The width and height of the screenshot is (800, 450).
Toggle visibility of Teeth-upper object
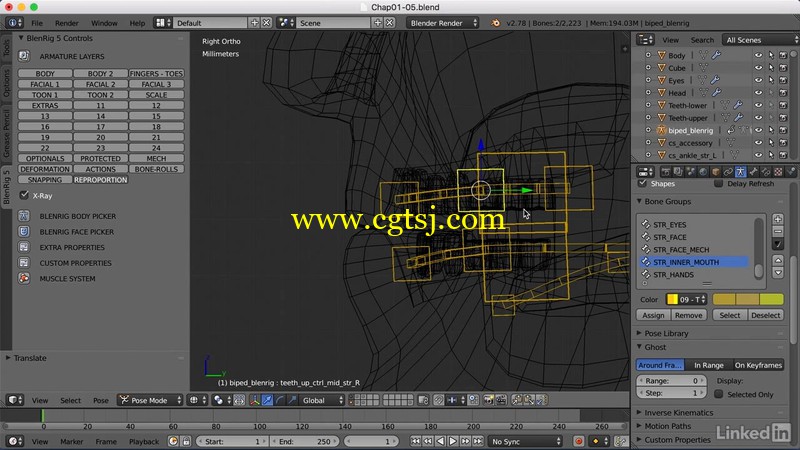point(759,117)
